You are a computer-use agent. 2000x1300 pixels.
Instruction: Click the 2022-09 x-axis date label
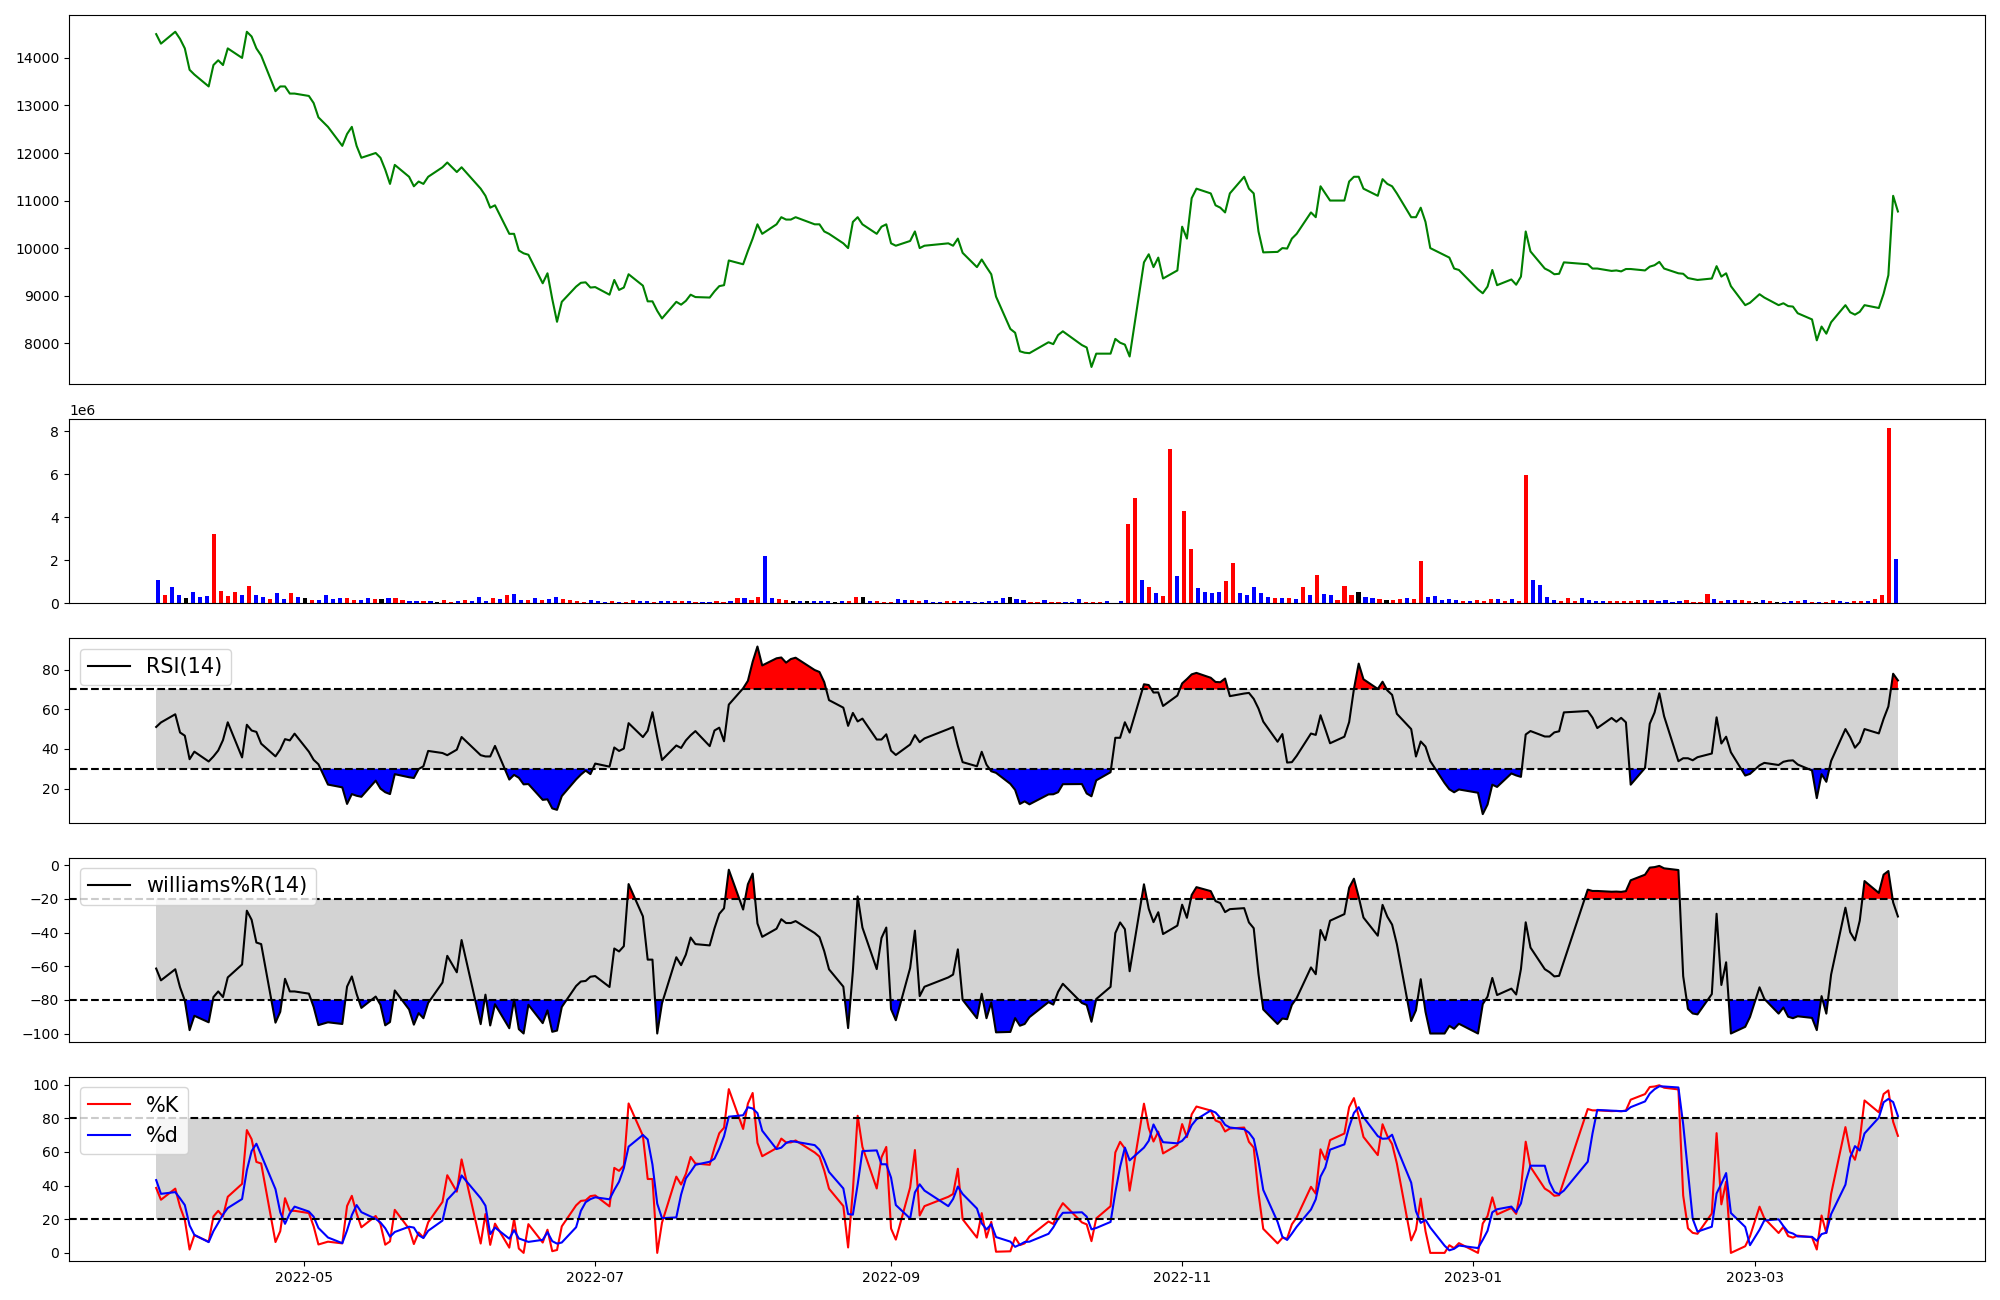click(x=890, y=1277)
